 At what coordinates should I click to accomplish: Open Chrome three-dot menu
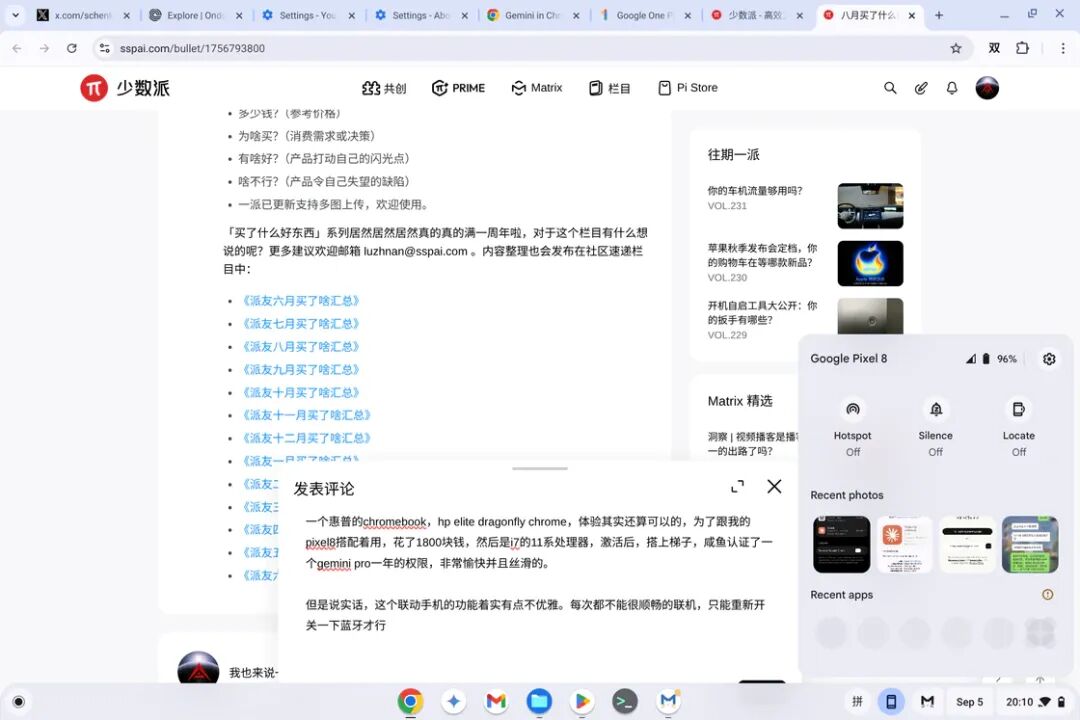(x=1063, y=48)
